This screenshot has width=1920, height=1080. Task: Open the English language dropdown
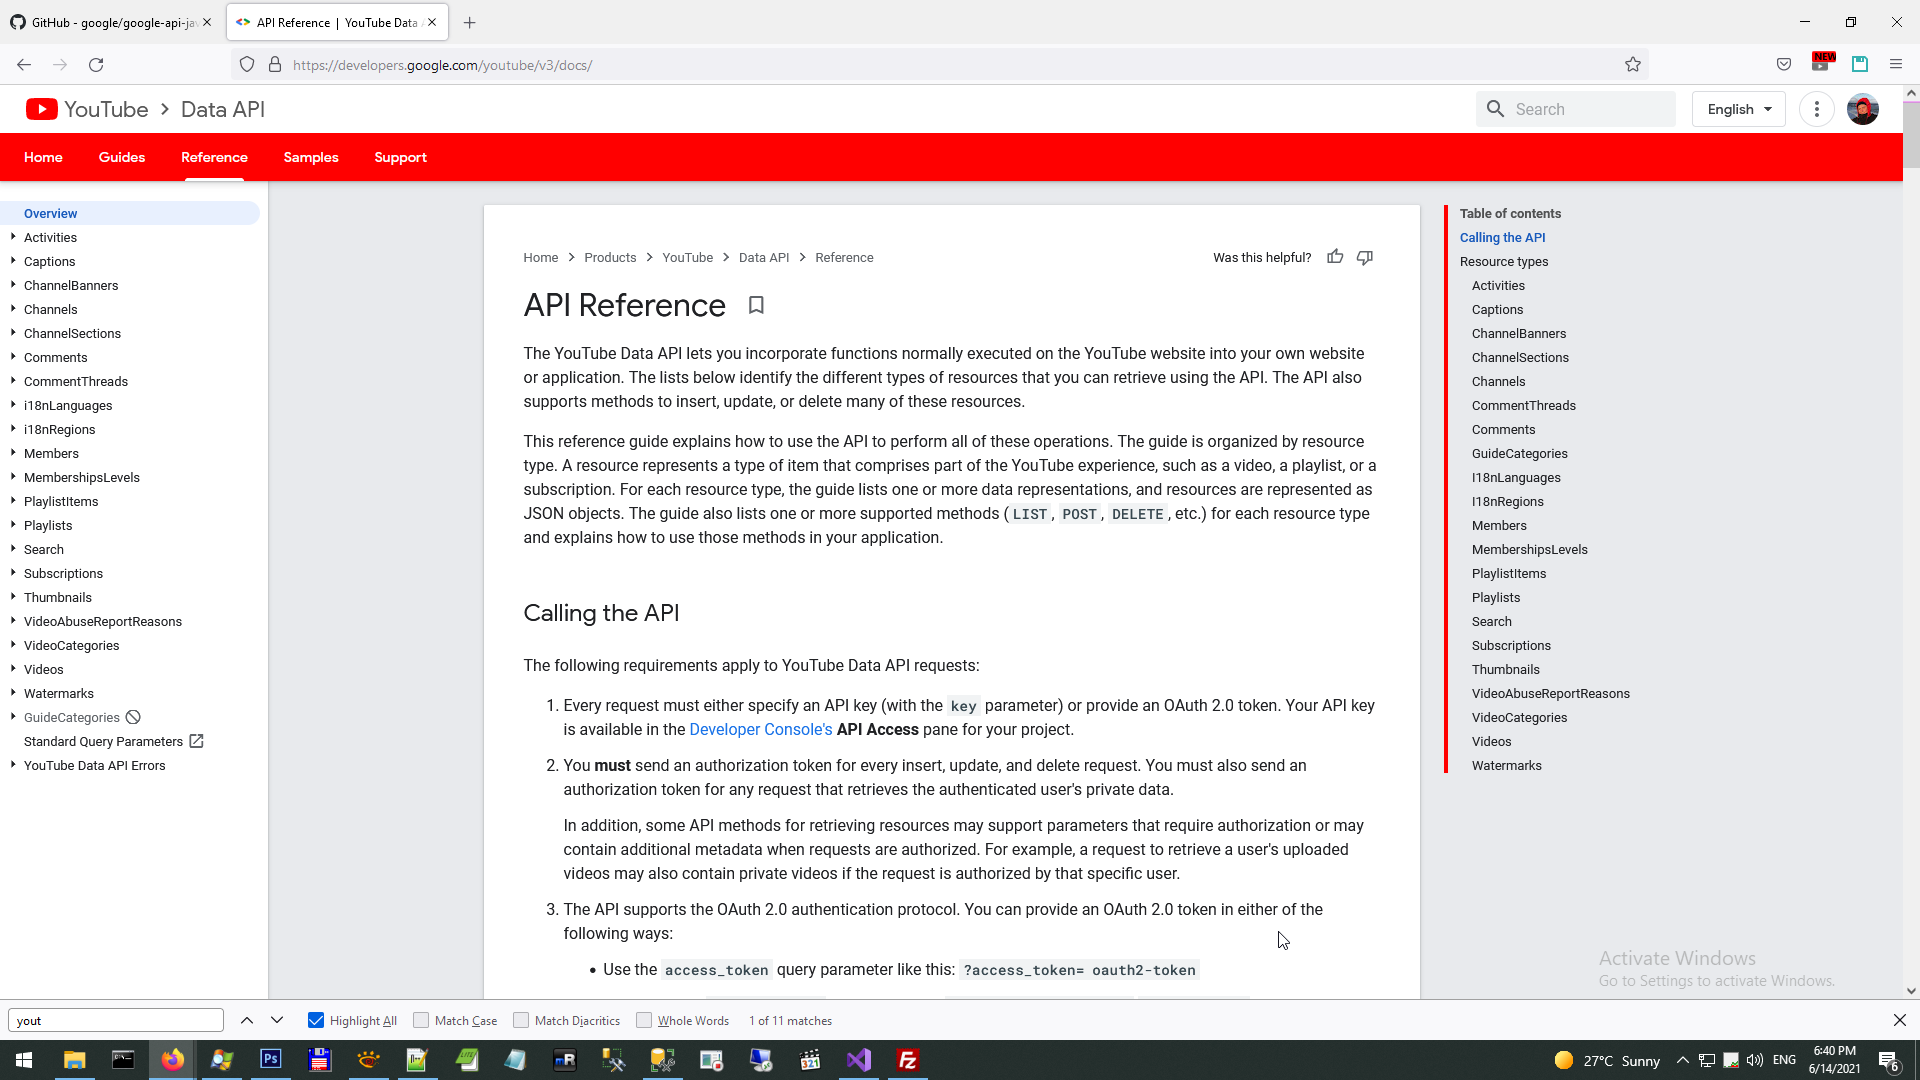tap(1739, 109)
